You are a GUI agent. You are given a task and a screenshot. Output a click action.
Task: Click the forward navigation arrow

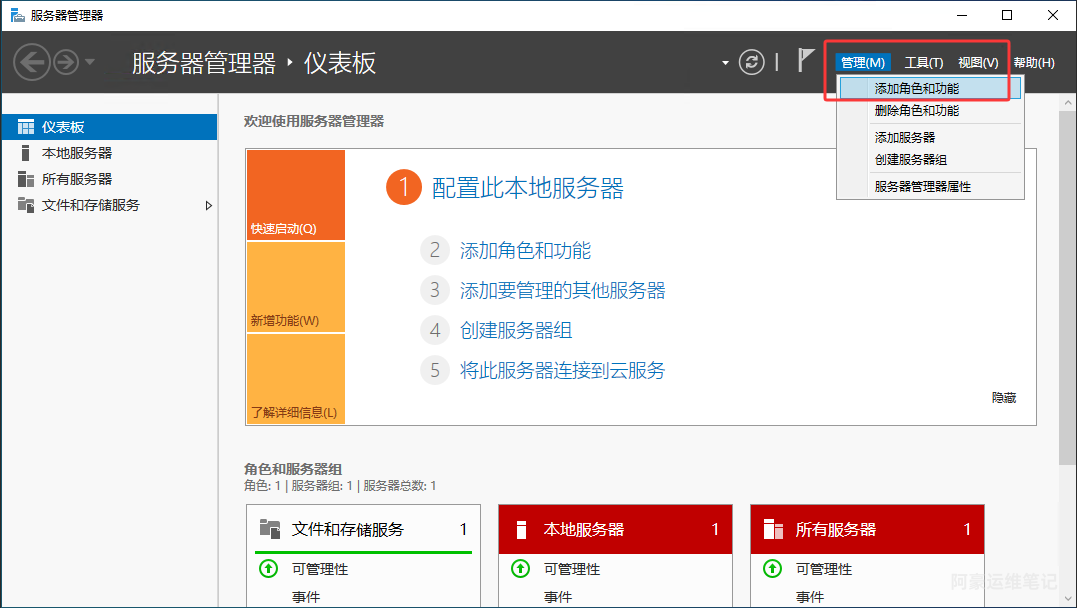(66, 63)
